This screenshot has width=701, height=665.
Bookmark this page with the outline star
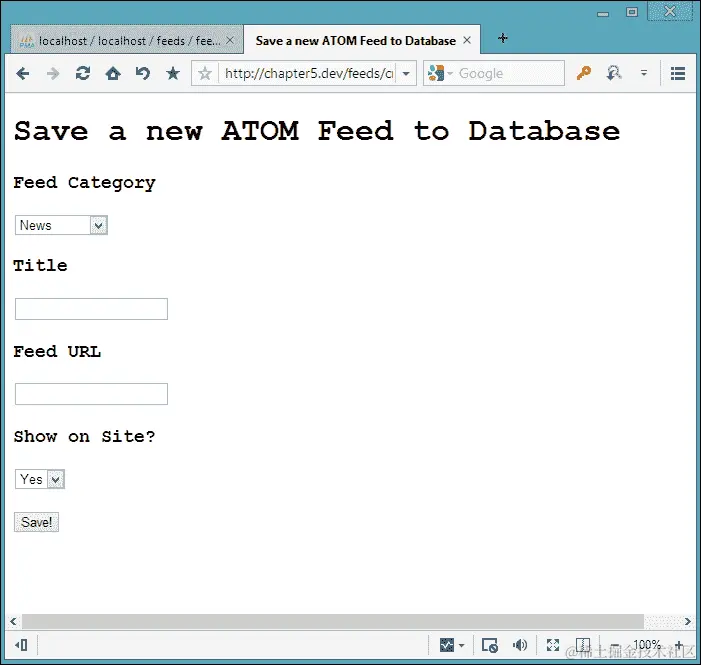tap(205, 73)
